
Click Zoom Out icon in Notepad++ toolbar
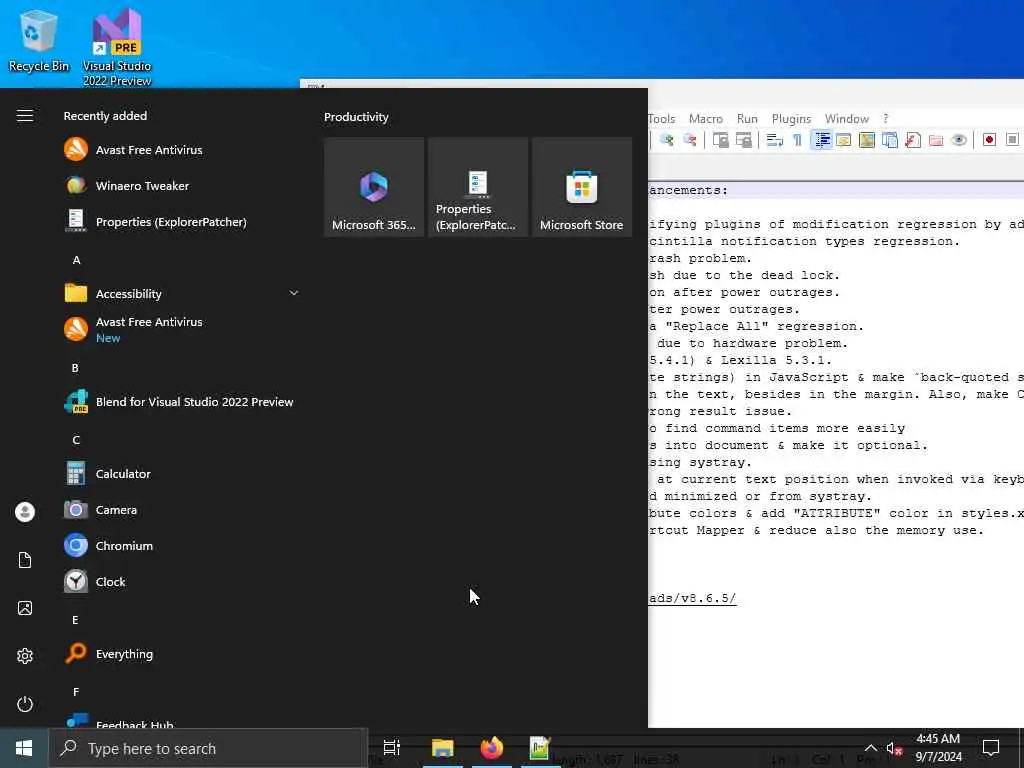(690, 140)
